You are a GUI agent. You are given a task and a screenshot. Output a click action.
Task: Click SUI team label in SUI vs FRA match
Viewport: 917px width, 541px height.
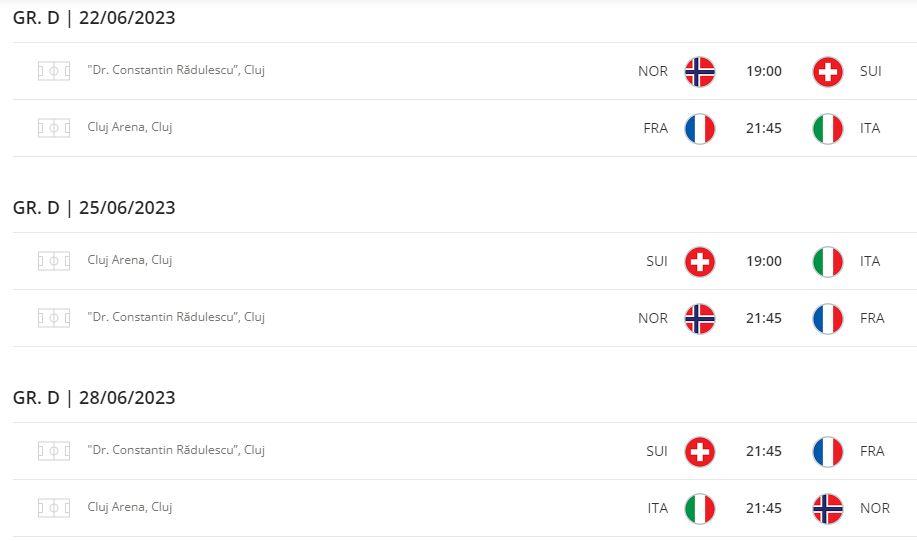click(657, 451)
